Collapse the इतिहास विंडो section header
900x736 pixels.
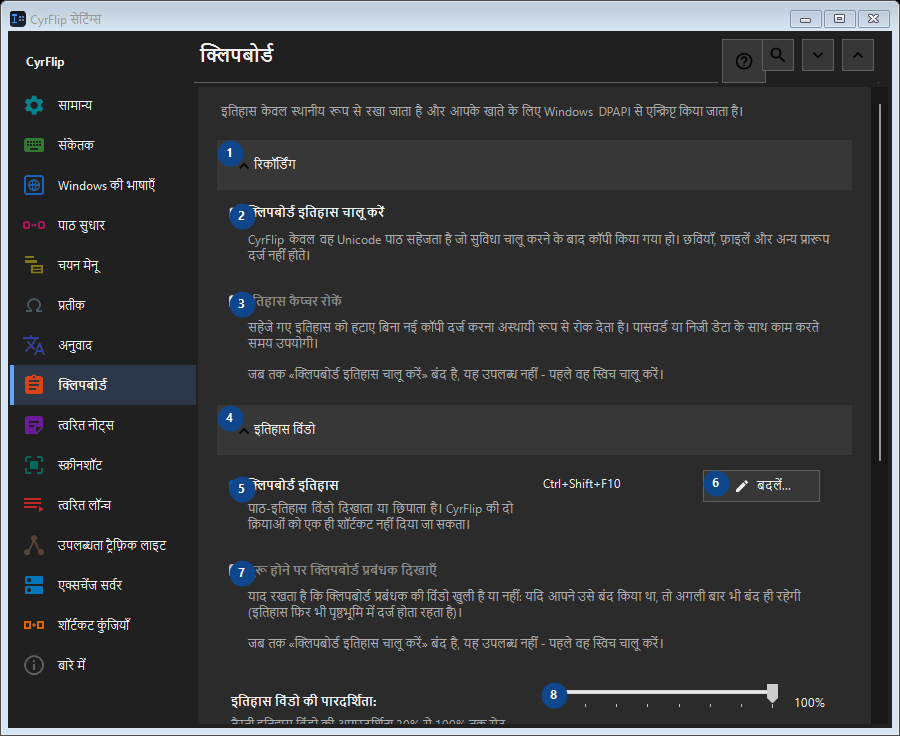coord(534,430)
